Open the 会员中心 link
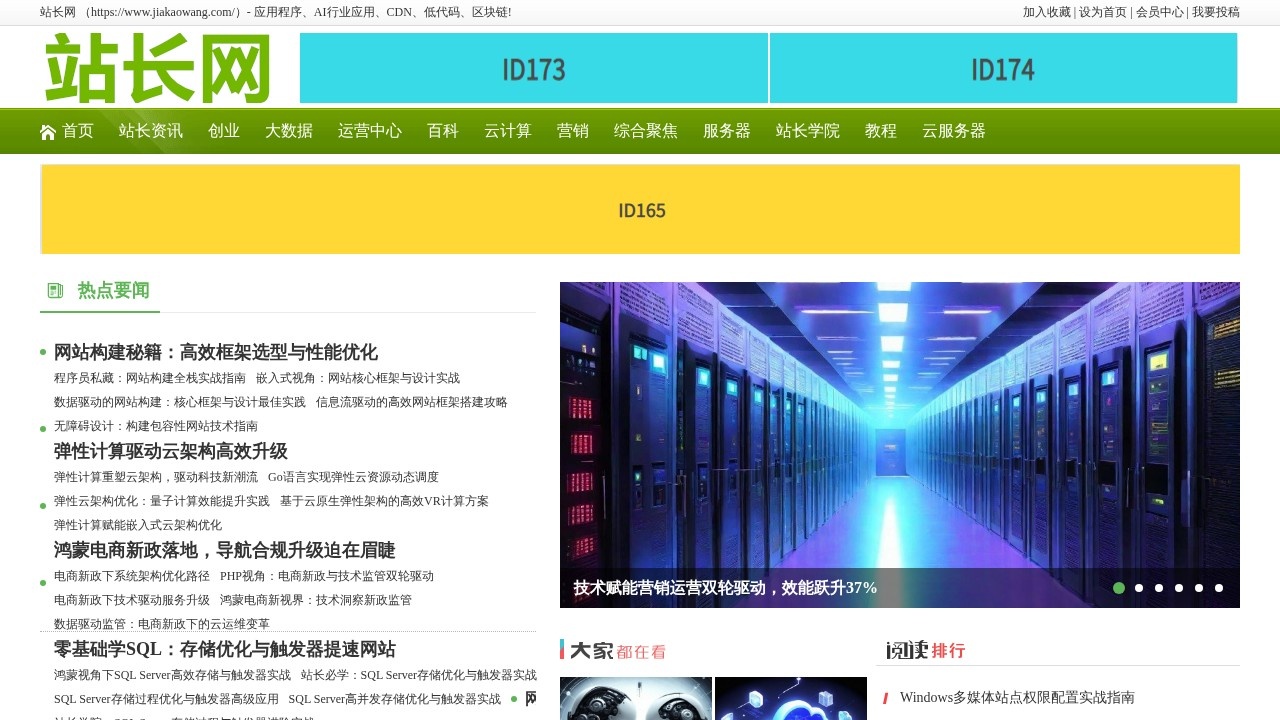The height and width of the screenshot is (720, 1280). (x=1160, y=12)
